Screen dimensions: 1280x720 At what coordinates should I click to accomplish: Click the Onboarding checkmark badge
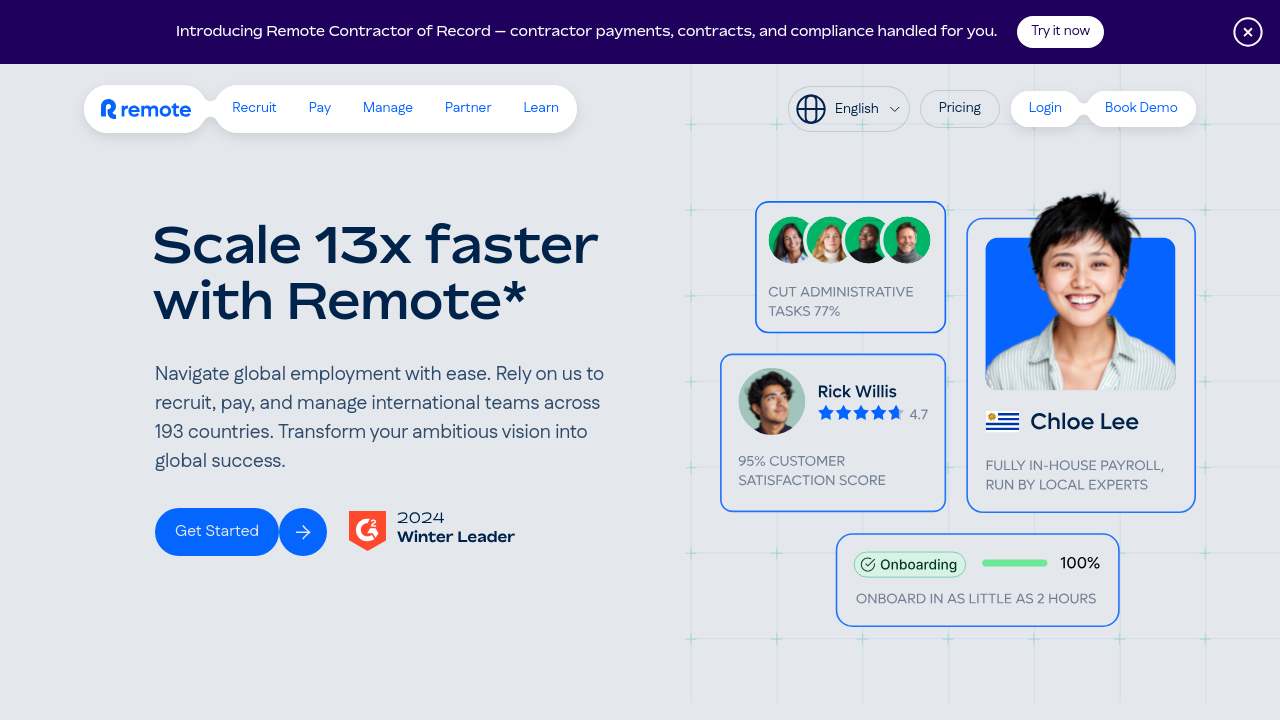(909, 564)
